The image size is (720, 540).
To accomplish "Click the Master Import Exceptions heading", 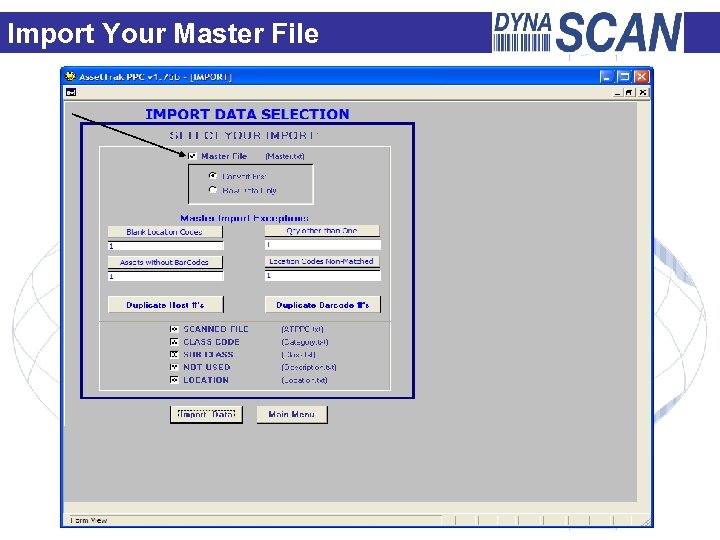I will pos(244,218).
